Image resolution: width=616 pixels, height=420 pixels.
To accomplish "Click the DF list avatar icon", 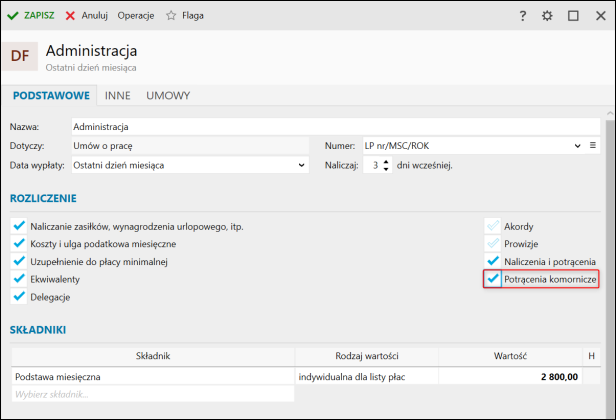I will click(20, 56).
